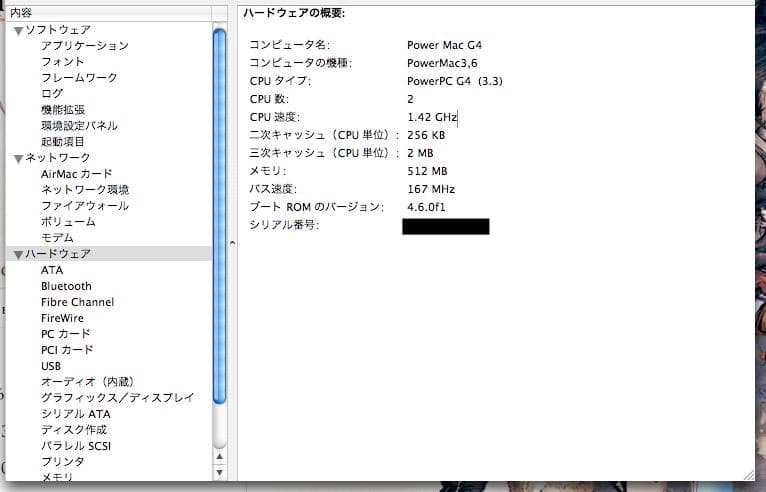Select ディスク作成 entry
Viewport: 766px width, 492px height.
74,430
